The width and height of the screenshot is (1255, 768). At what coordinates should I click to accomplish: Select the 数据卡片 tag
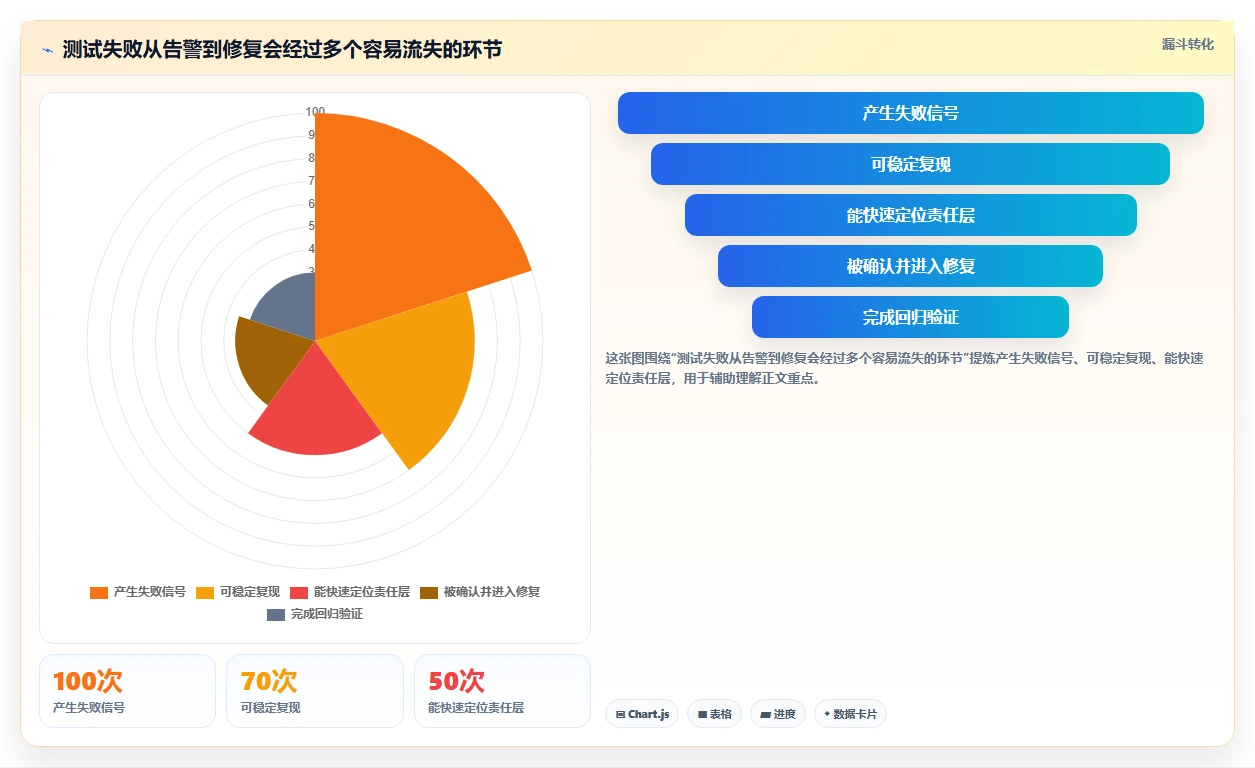(850, 714)
